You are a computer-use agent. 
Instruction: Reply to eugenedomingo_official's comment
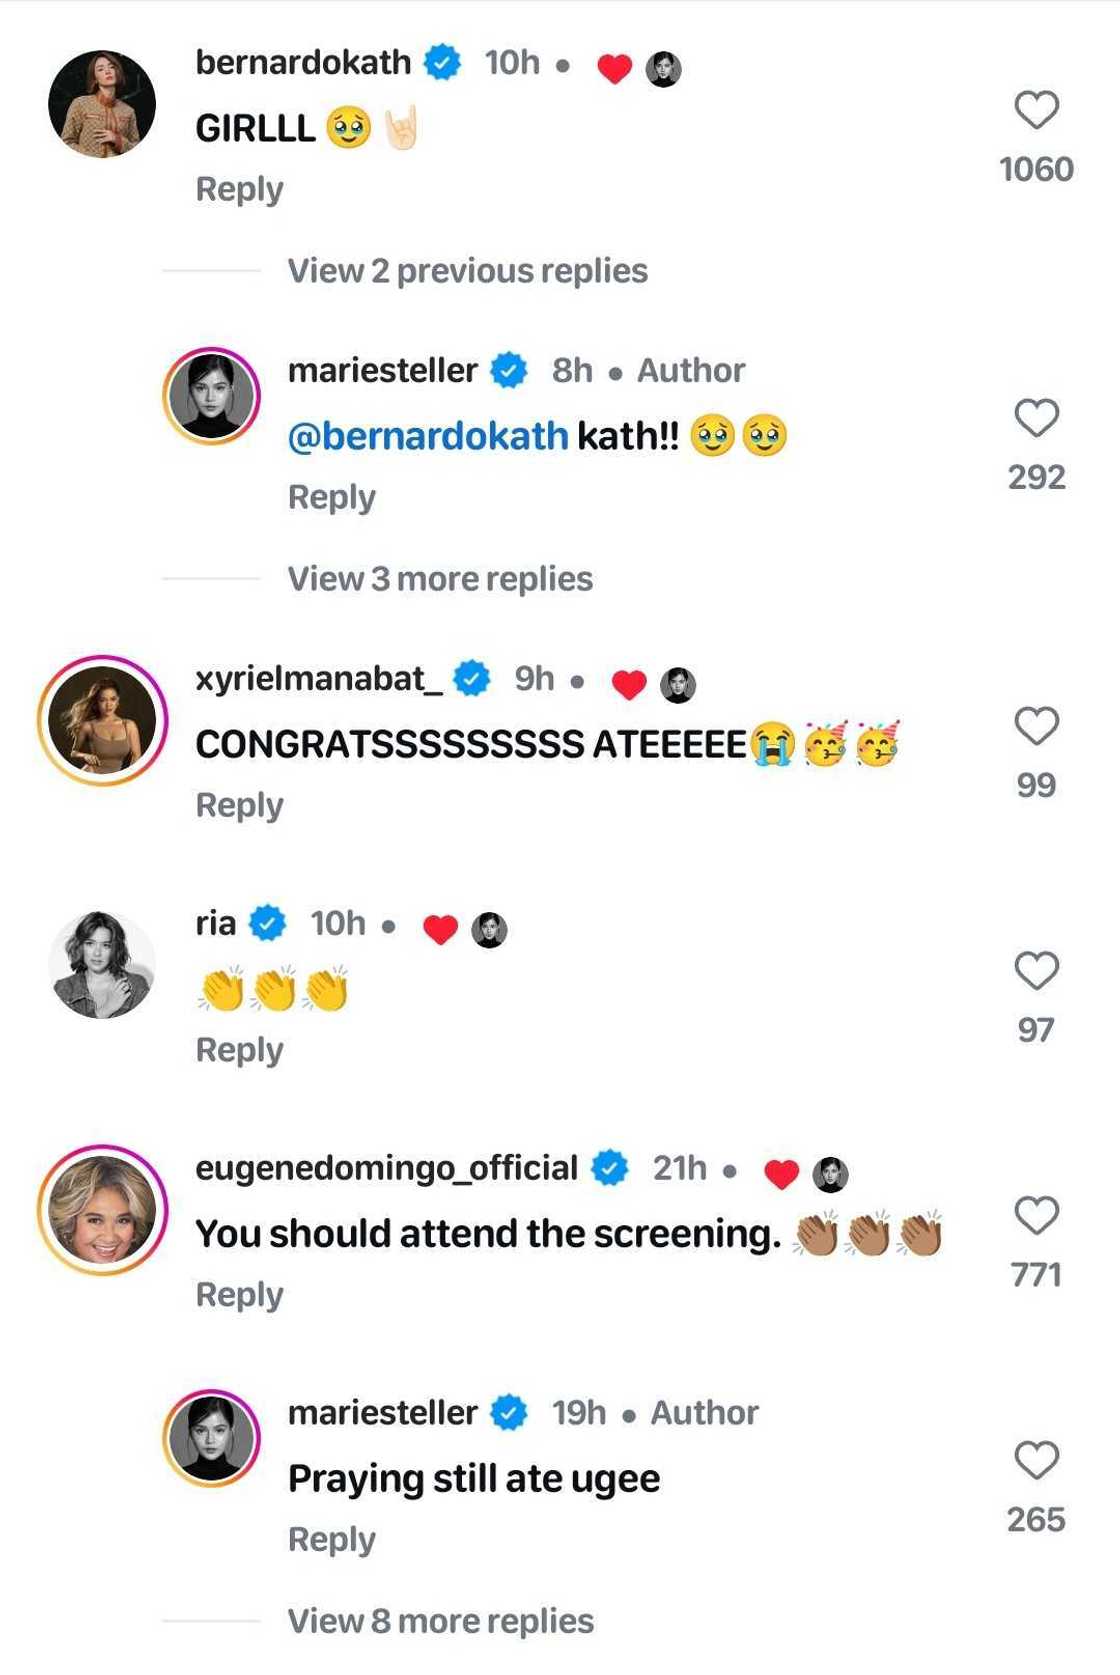(239, 1295)
